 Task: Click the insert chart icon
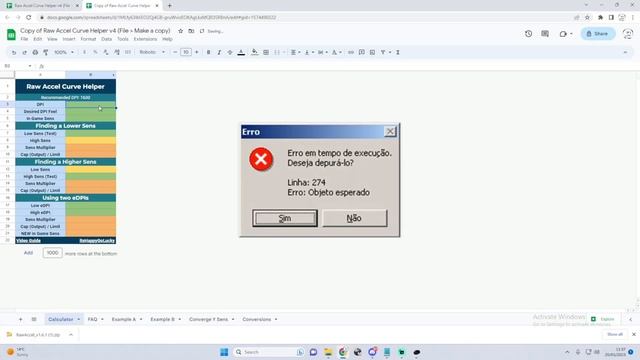point(372,52)
